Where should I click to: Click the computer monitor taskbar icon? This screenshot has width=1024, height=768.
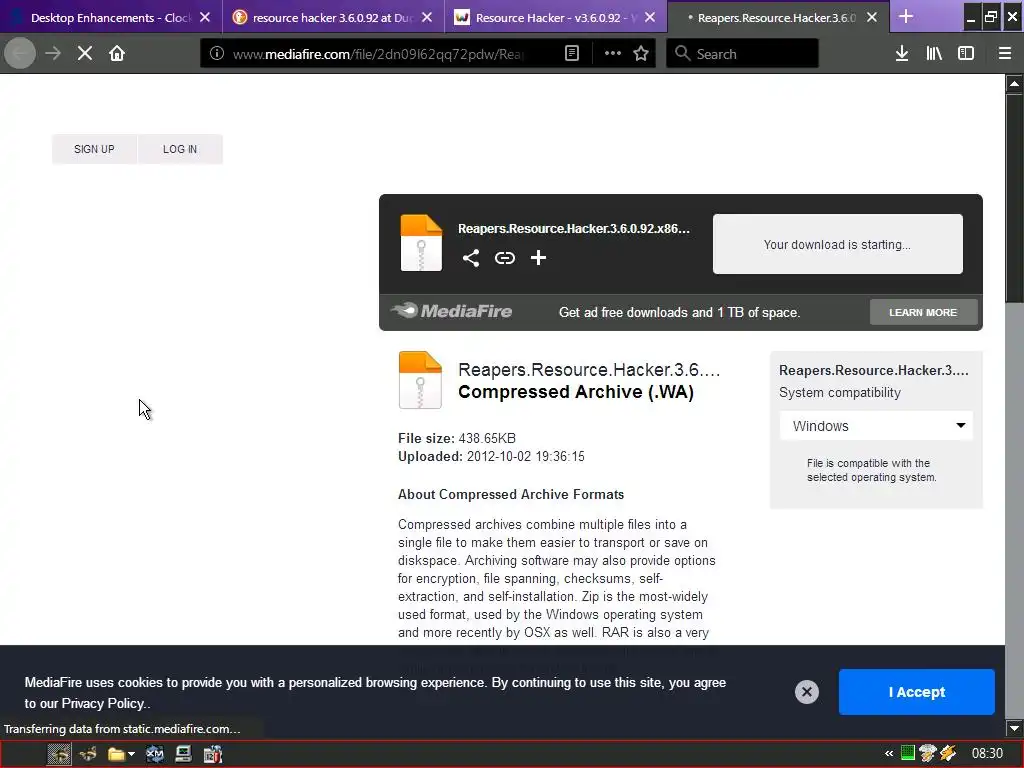tap(184, 754)
